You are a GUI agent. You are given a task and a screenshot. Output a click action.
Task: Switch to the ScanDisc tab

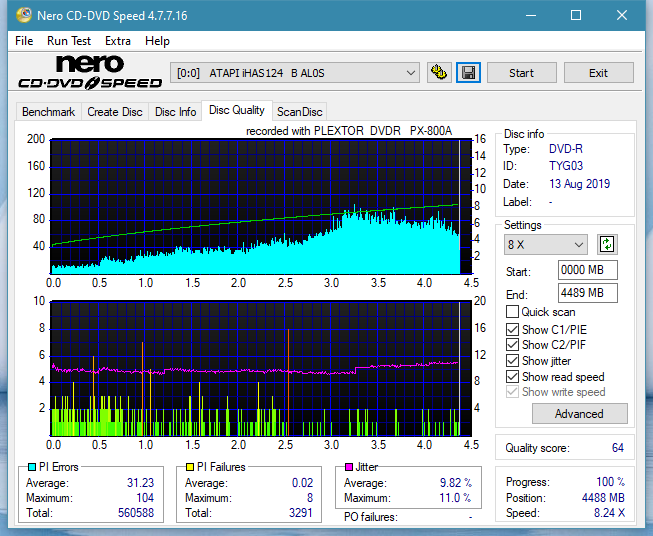click(x=299, y=112)
